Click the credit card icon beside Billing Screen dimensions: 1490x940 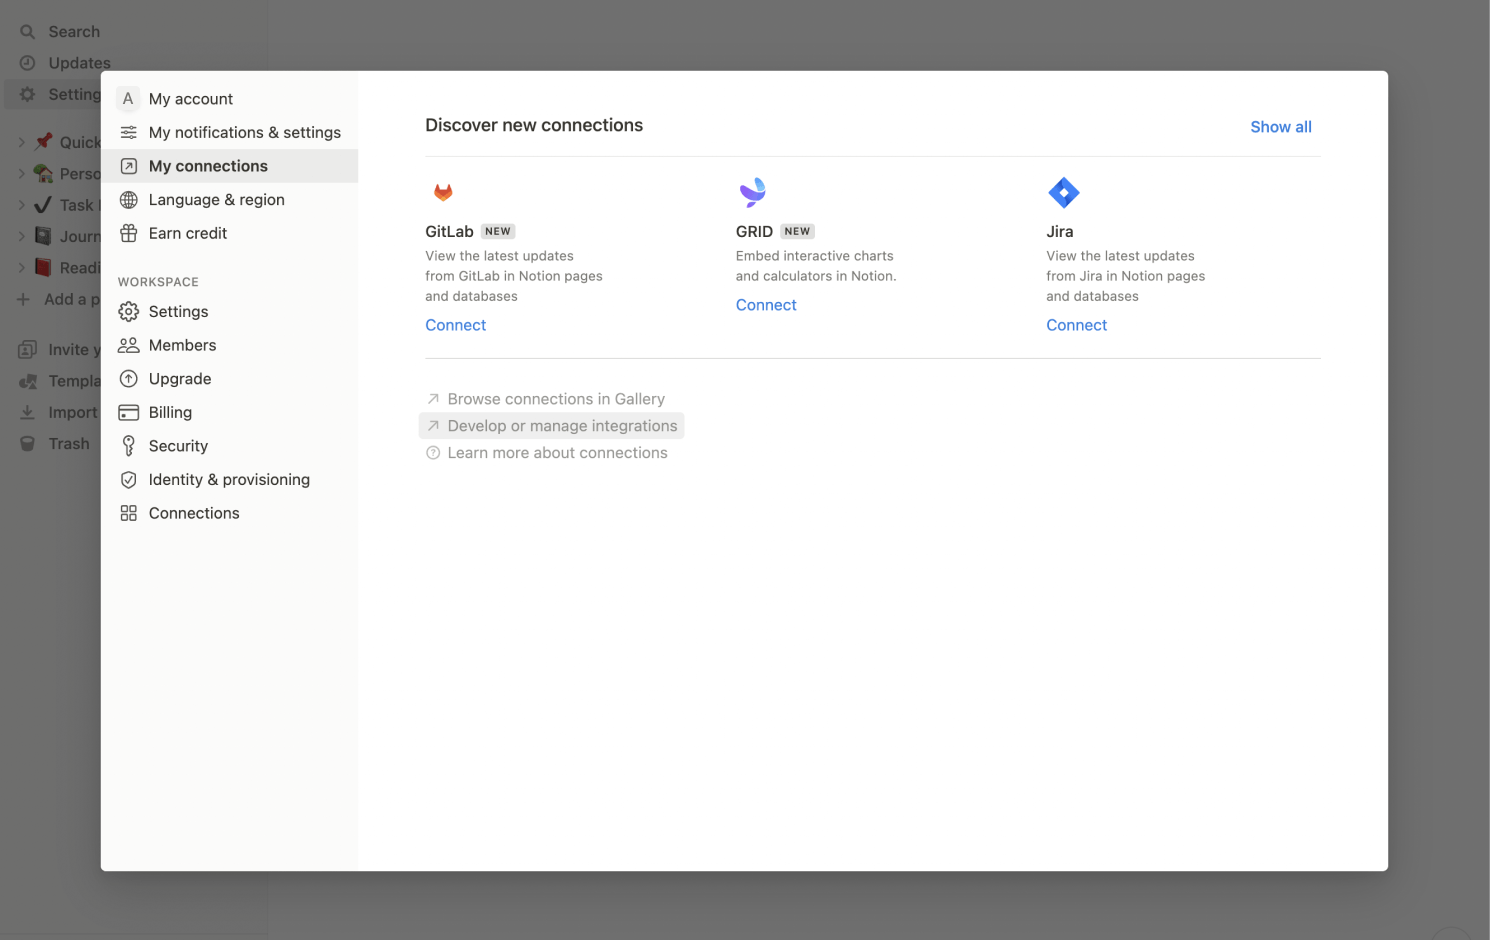pos(128,412)
